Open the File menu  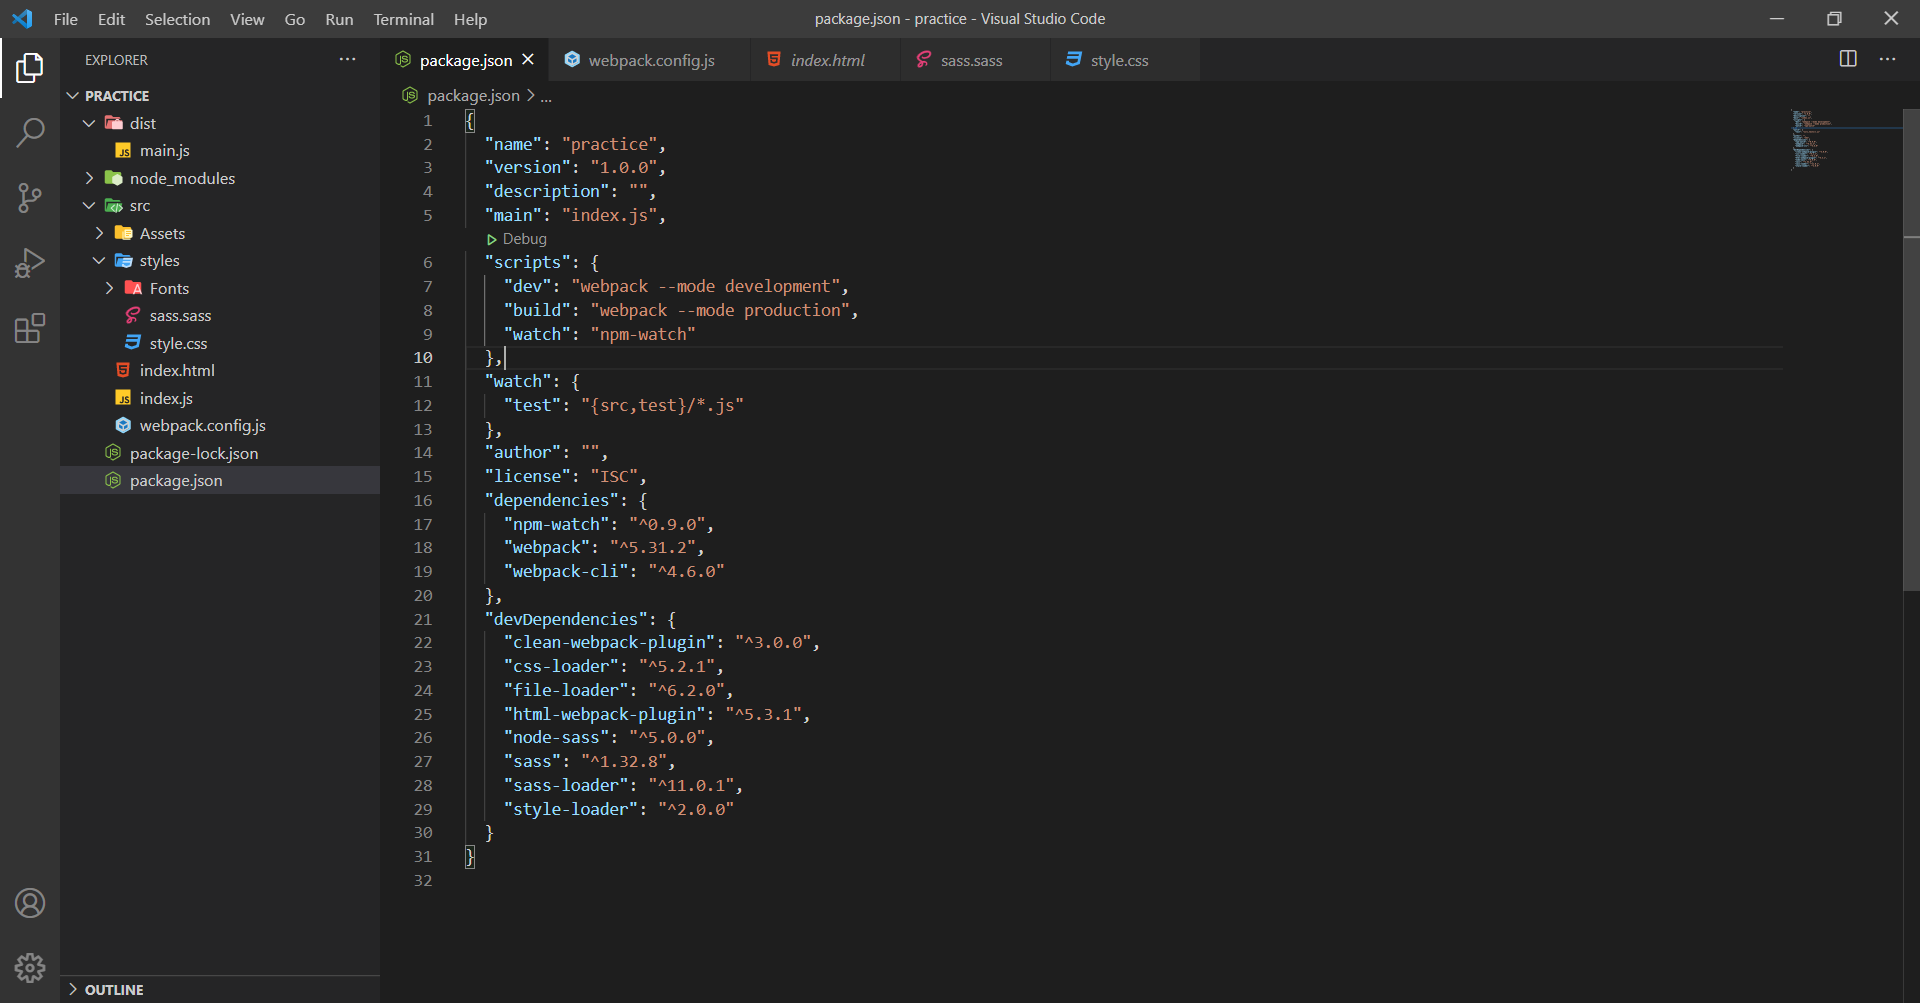(x=66, y=19)
